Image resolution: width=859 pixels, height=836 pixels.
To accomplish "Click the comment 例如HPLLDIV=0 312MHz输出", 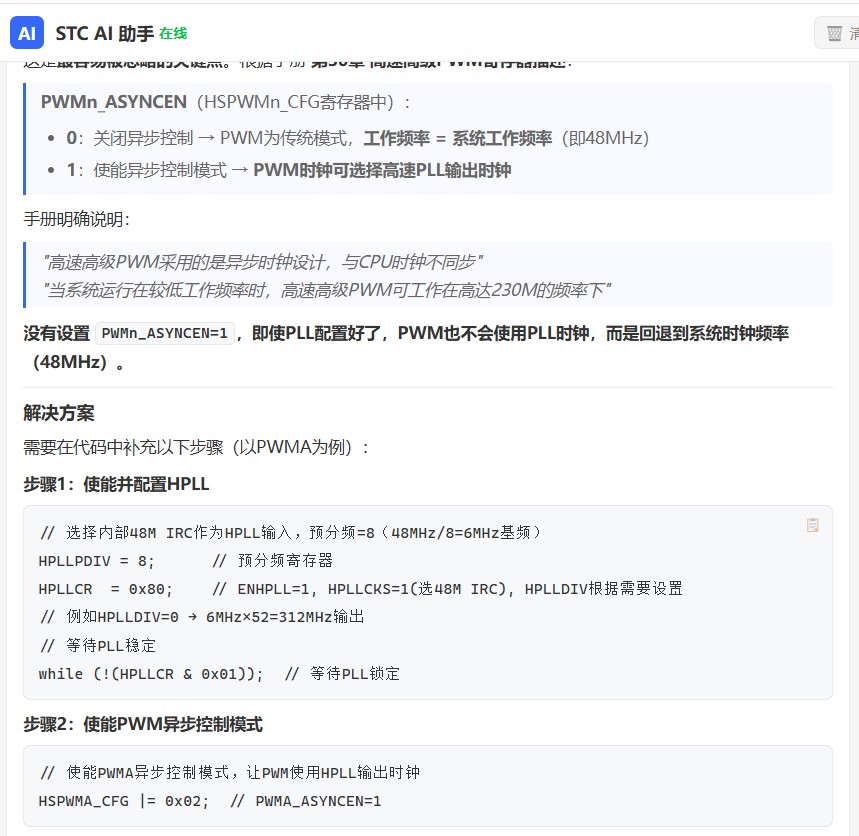I will 202,617.
